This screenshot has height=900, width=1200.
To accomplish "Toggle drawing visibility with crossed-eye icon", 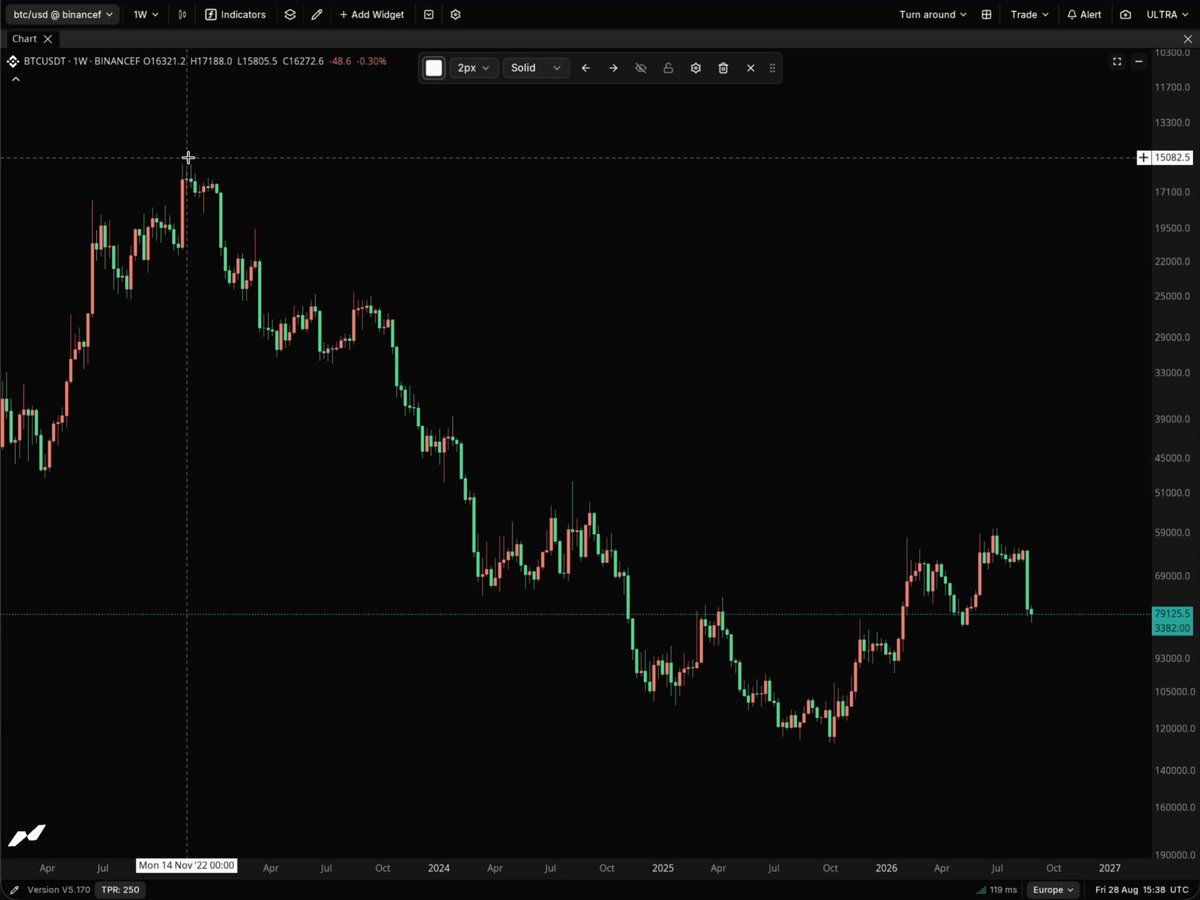I will [x=641, y=68].
